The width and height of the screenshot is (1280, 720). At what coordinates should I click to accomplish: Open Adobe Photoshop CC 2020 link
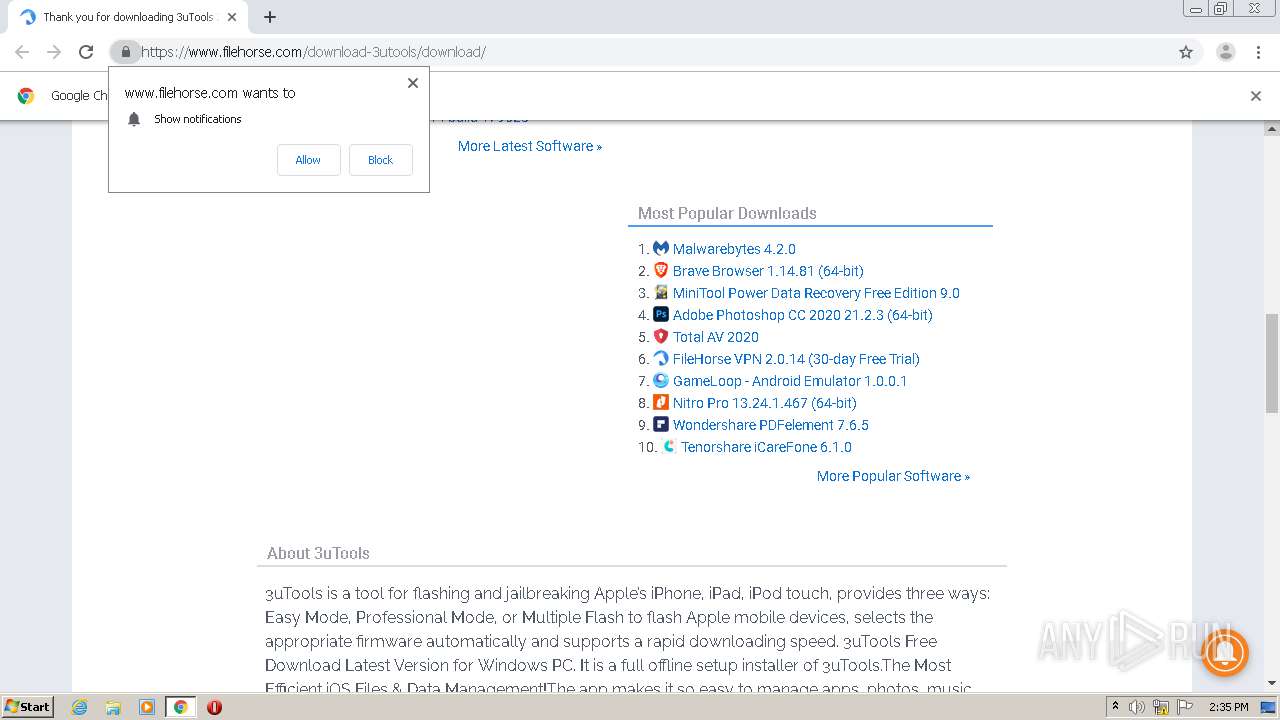pos(802,315)
